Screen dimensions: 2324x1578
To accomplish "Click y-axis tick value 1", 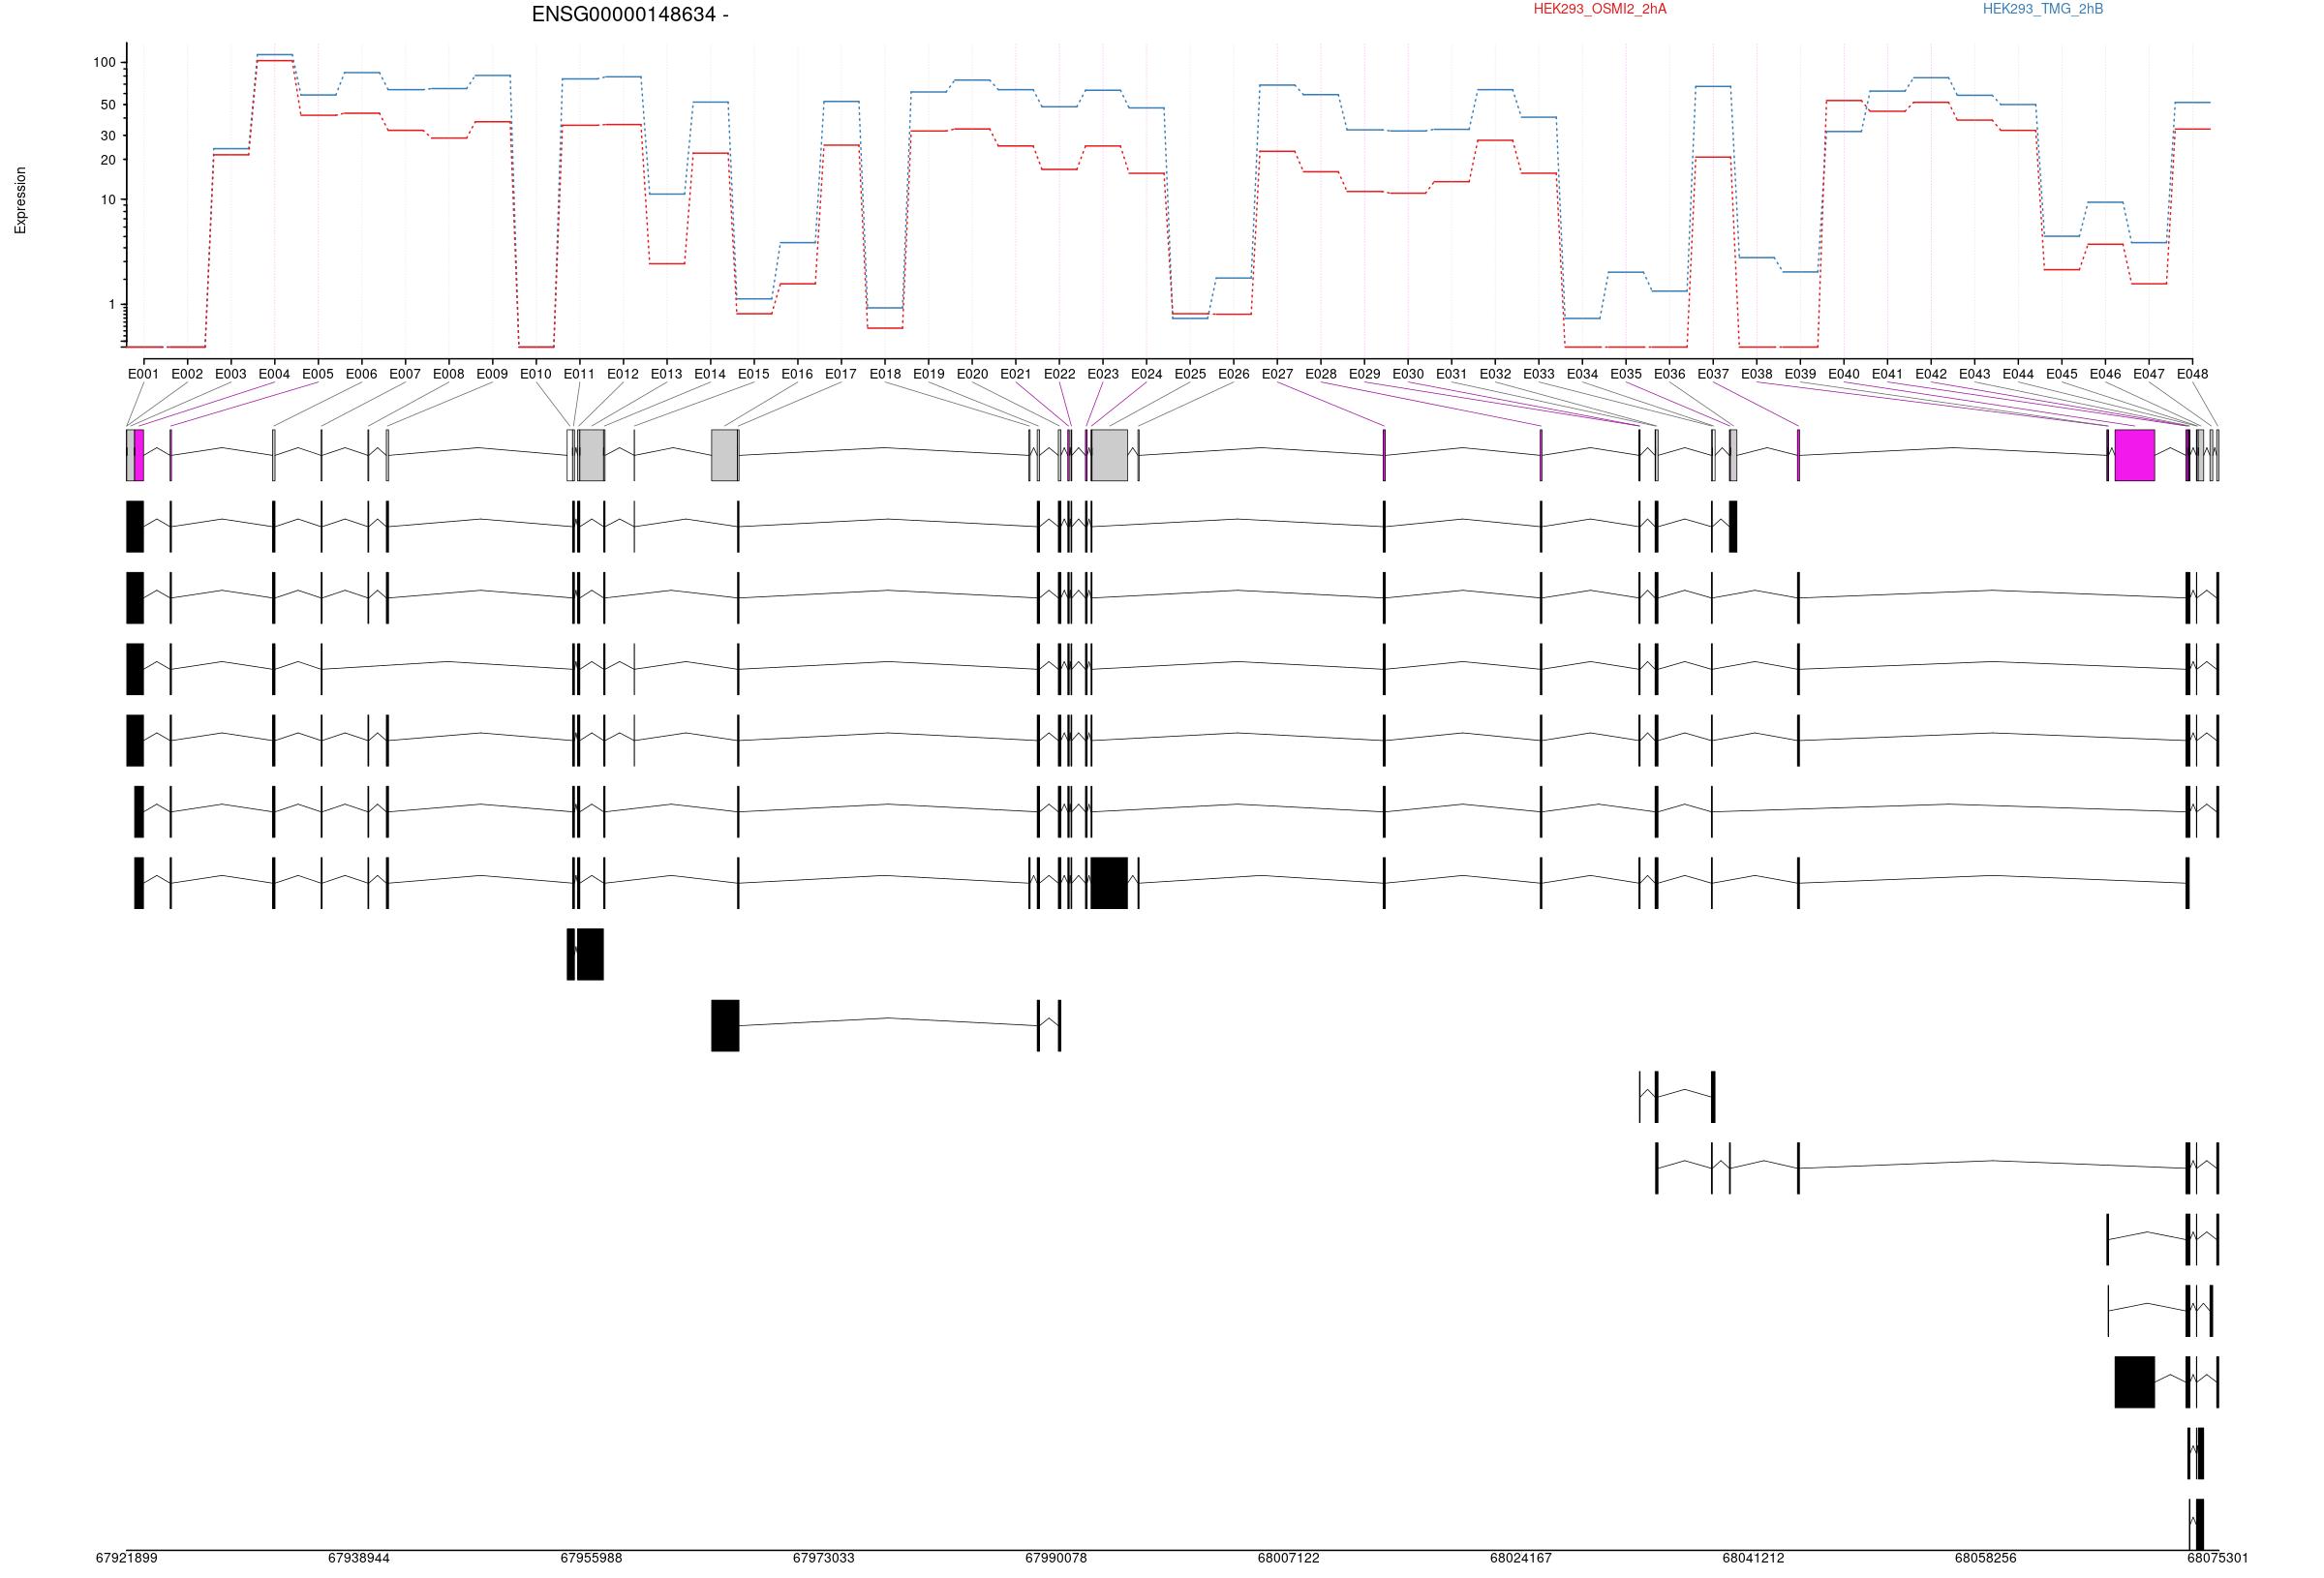I will [112, 305].
